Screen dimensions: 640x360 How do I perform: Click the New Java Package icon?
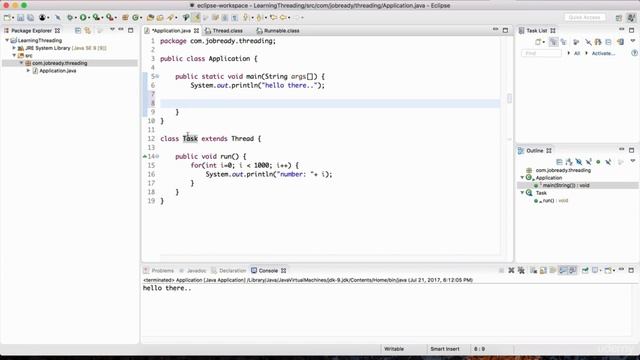[x=125, y=18]
